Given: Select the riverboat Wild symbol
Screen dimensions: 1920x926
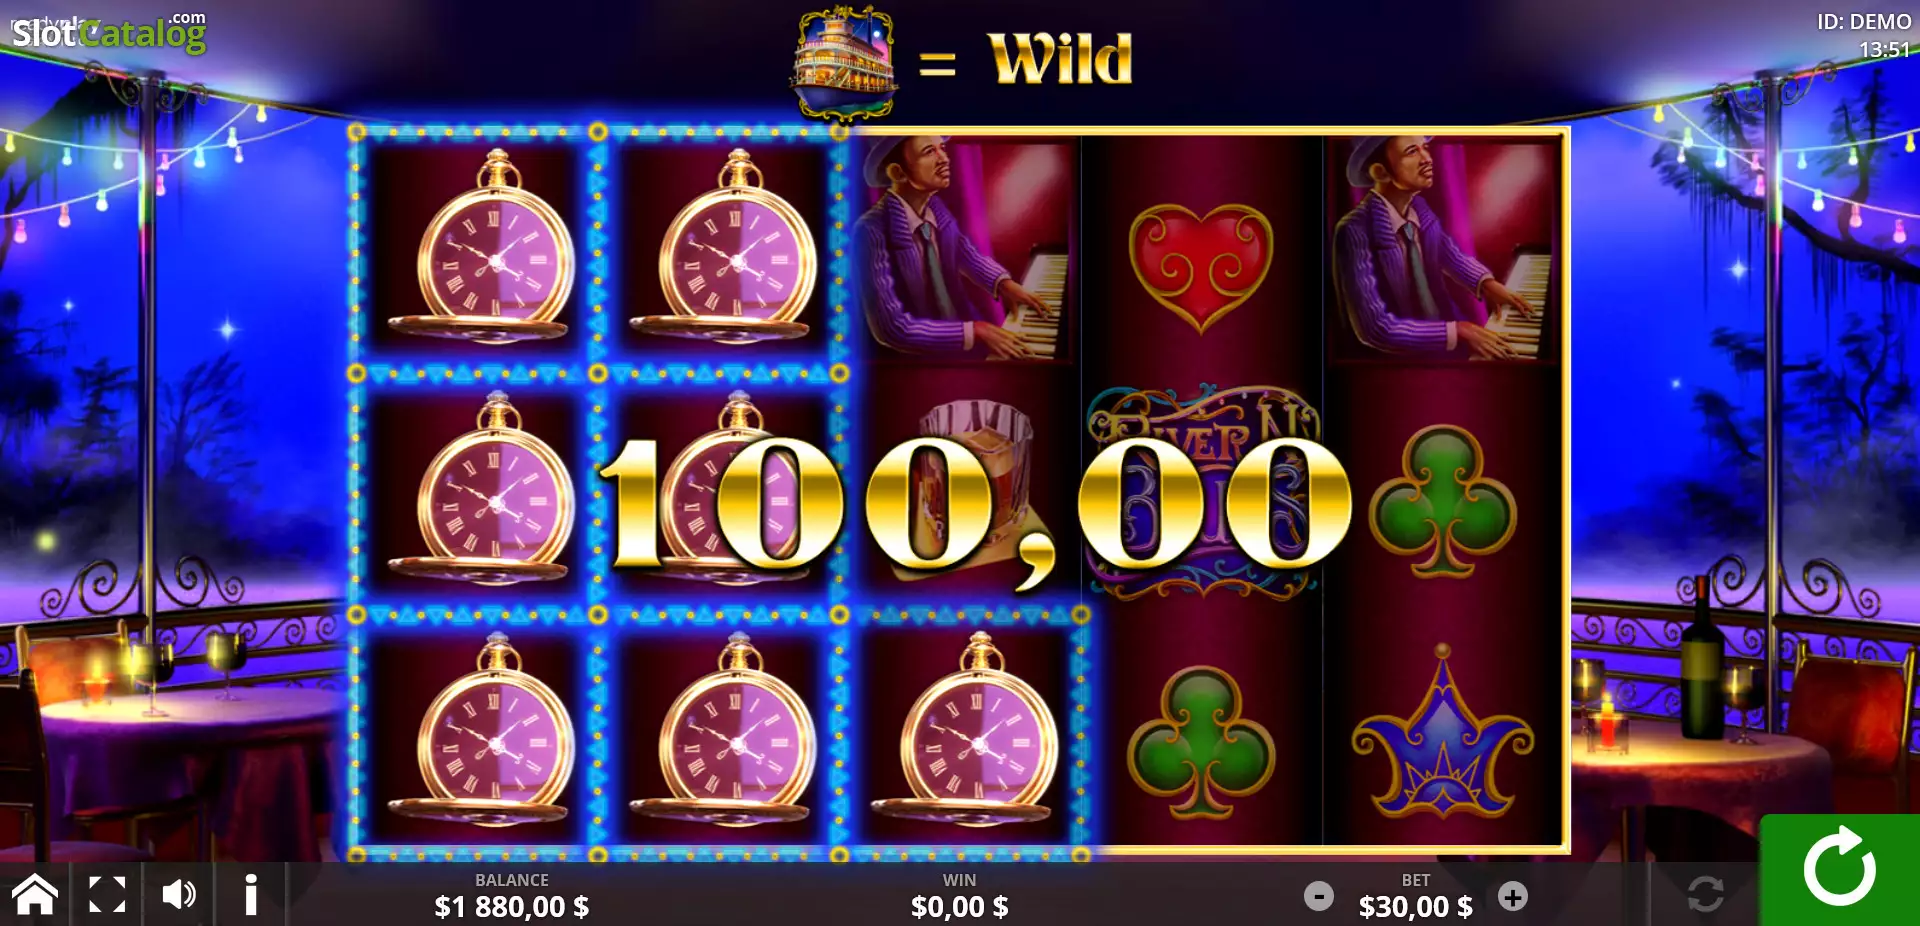Looking at the screenshot, I should coord(845,62).
